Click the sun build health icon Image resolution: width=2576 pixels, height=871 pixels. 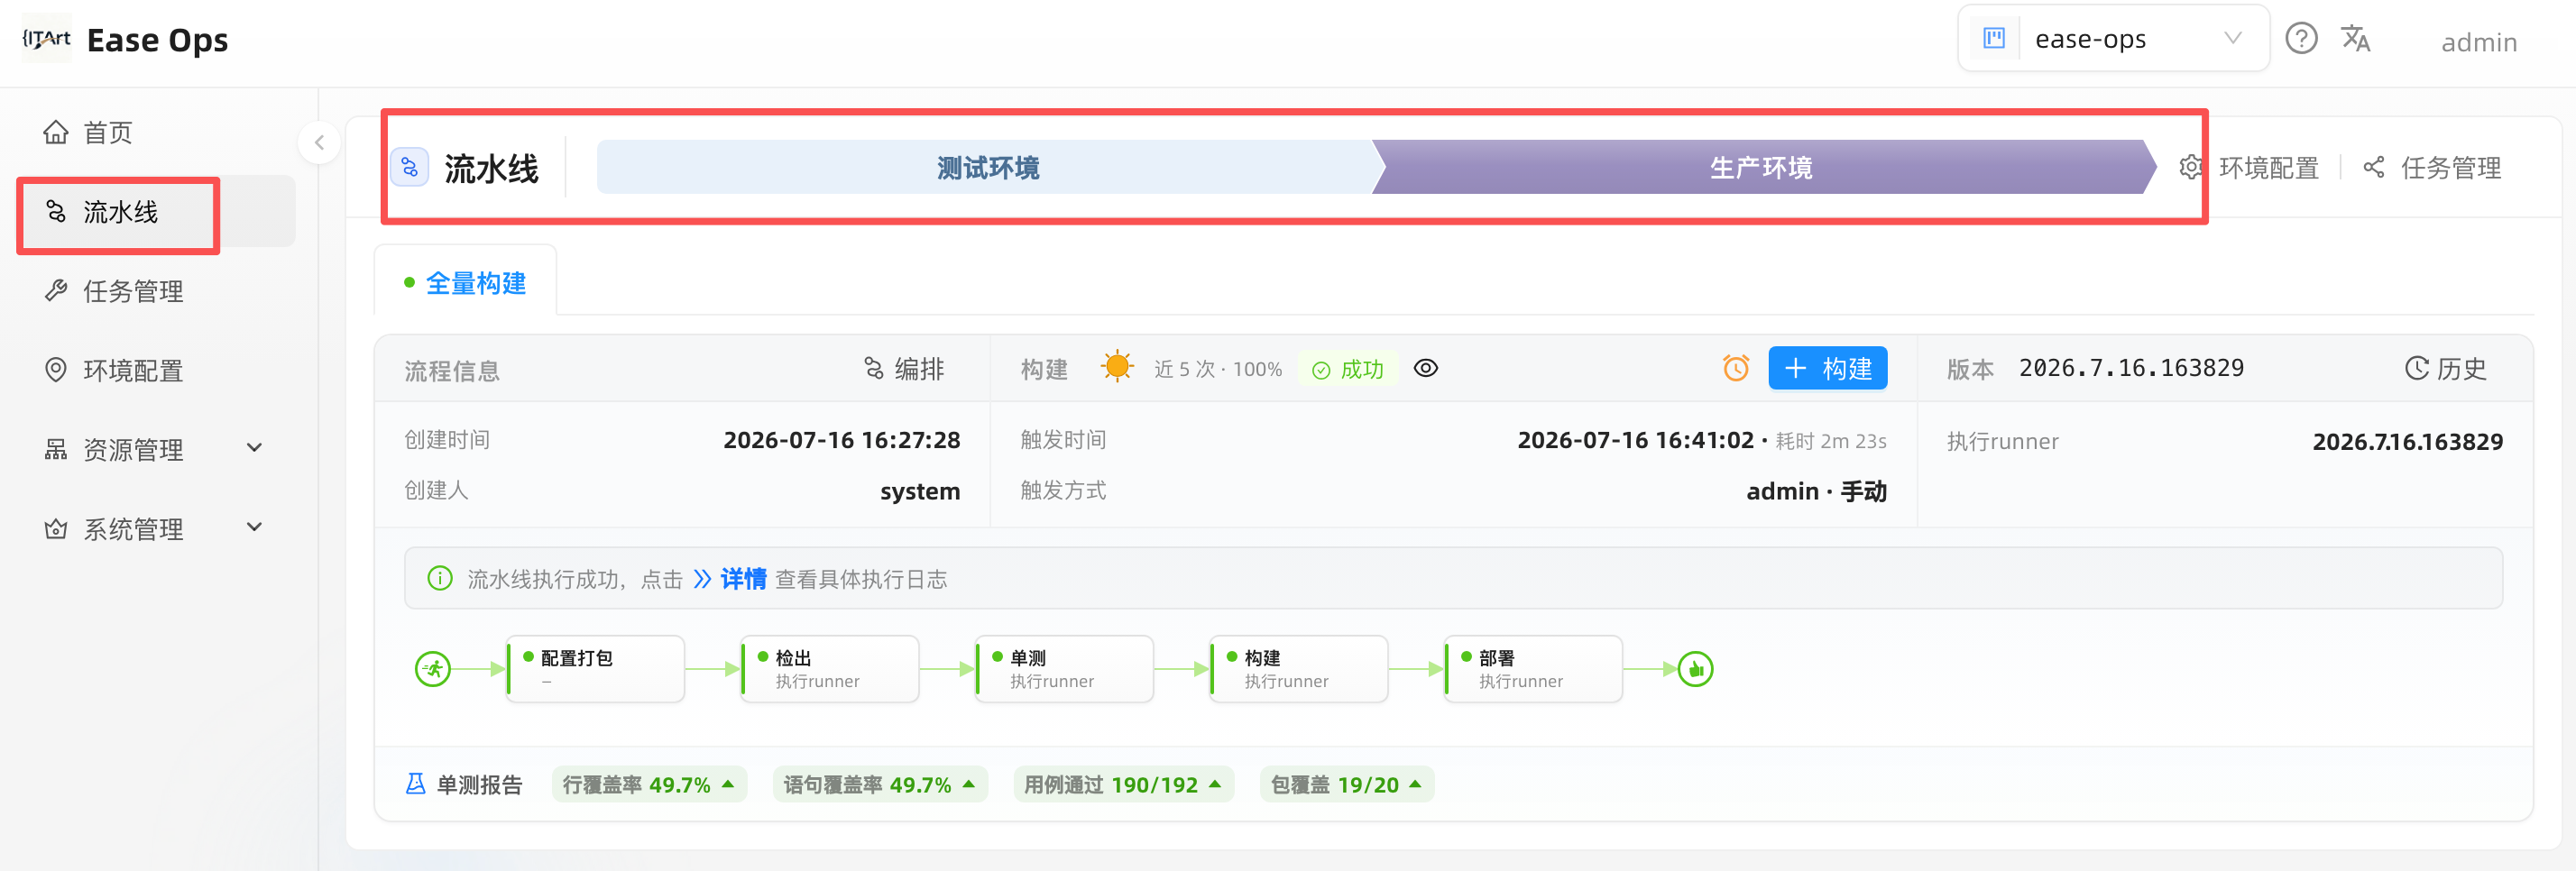coord(1117,367)
